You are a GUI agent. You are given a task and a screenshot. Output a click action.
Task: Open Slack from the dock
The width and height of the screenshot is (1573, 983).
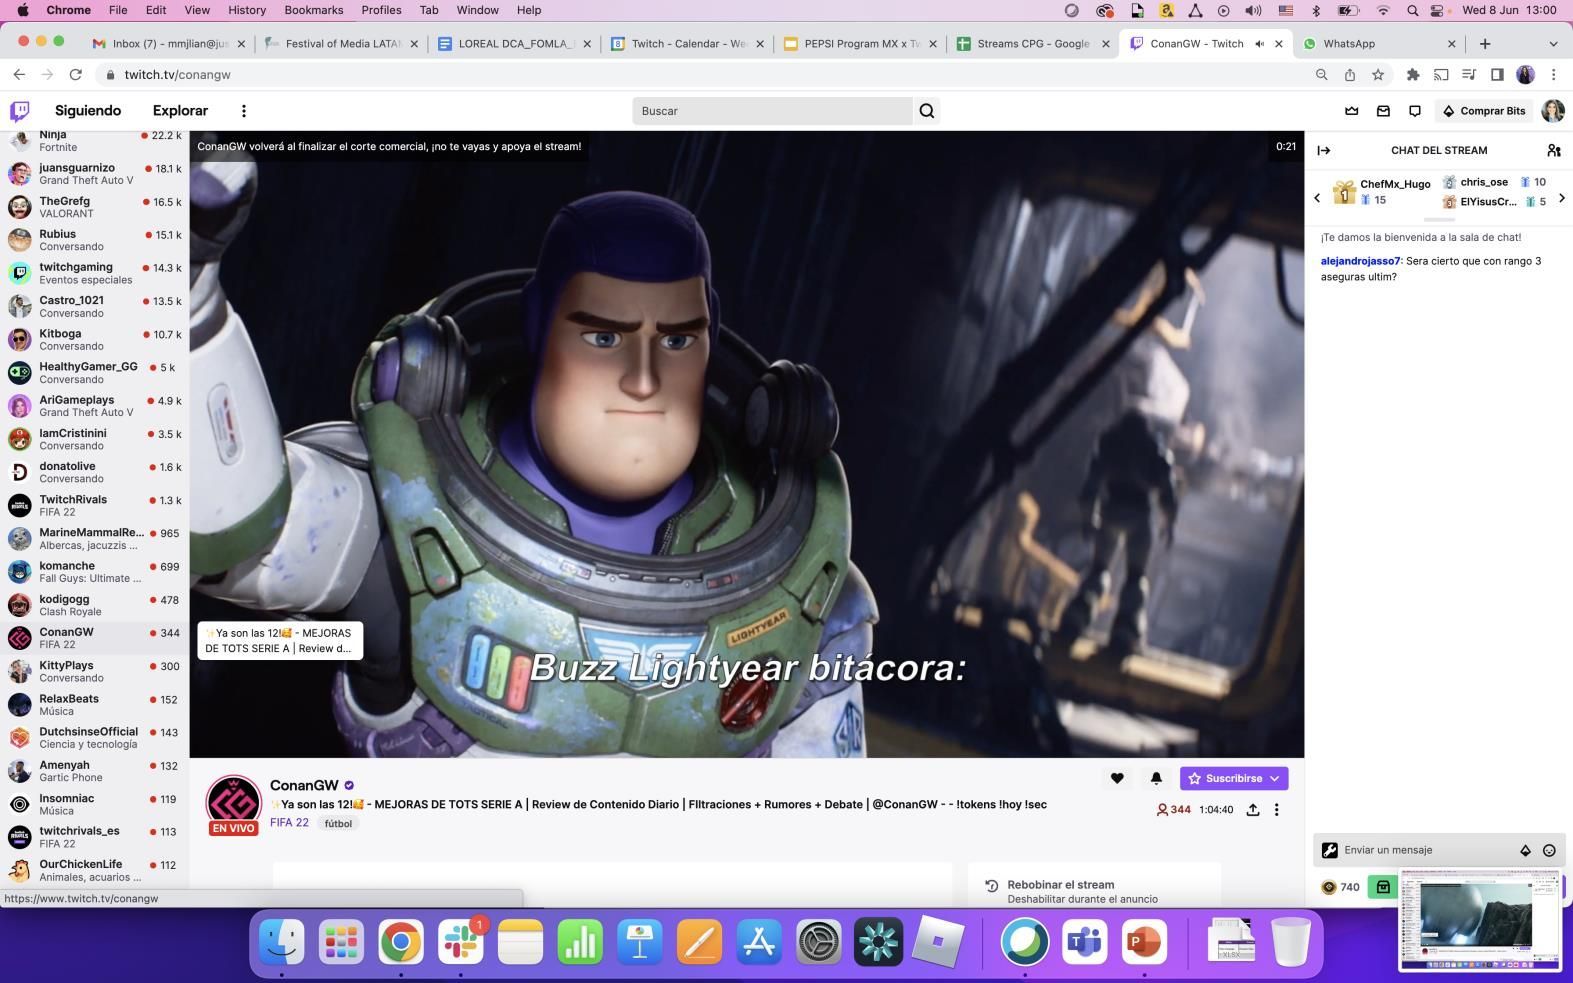pyautogui.click(x=461, y=942)
